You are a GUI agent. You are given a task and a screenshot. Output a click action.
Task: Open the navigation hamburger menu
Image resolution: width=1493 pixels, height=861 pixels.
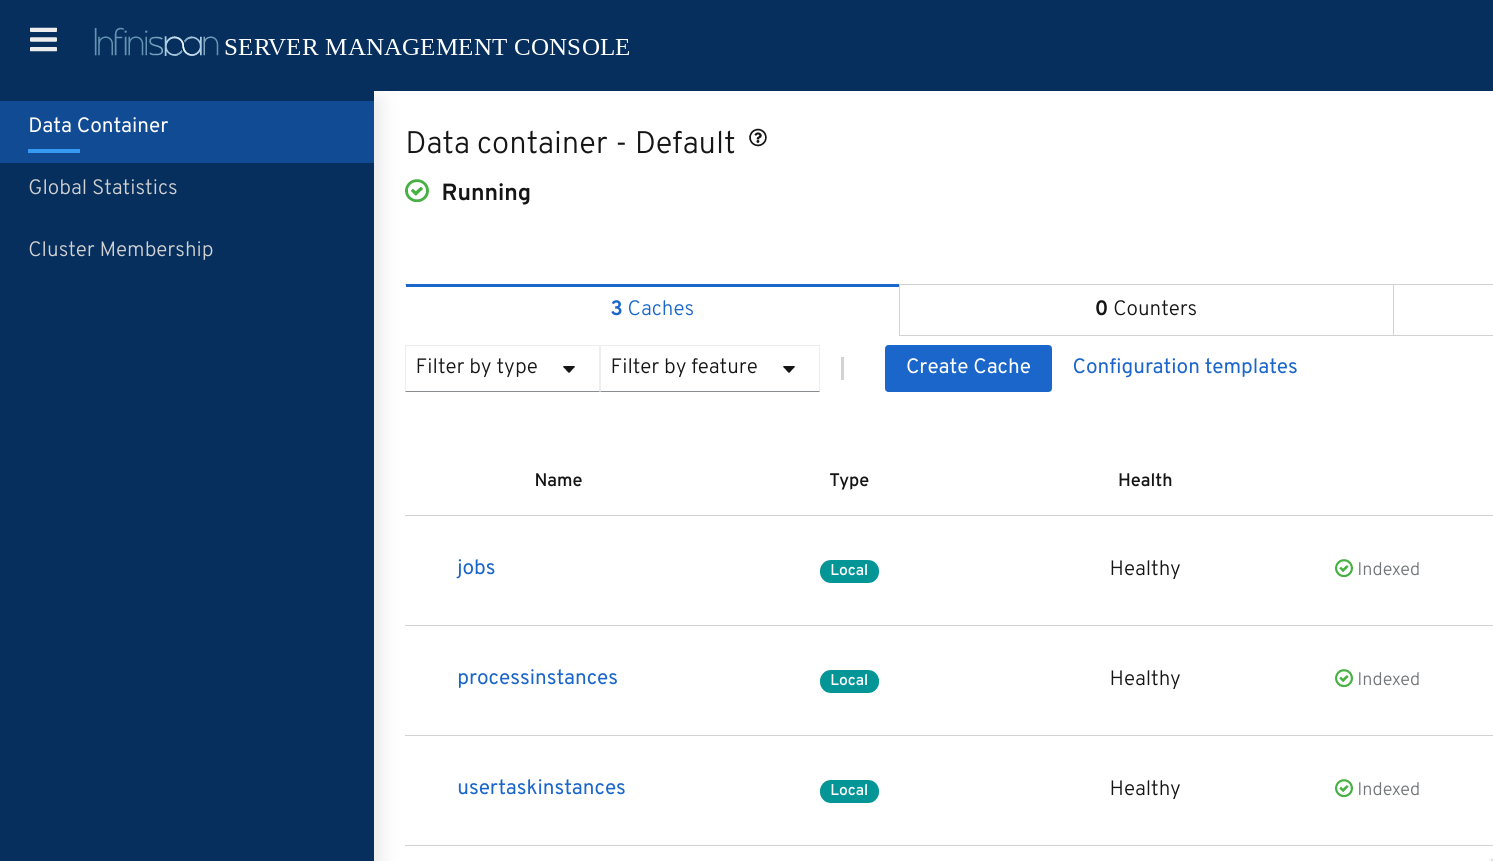43,40
